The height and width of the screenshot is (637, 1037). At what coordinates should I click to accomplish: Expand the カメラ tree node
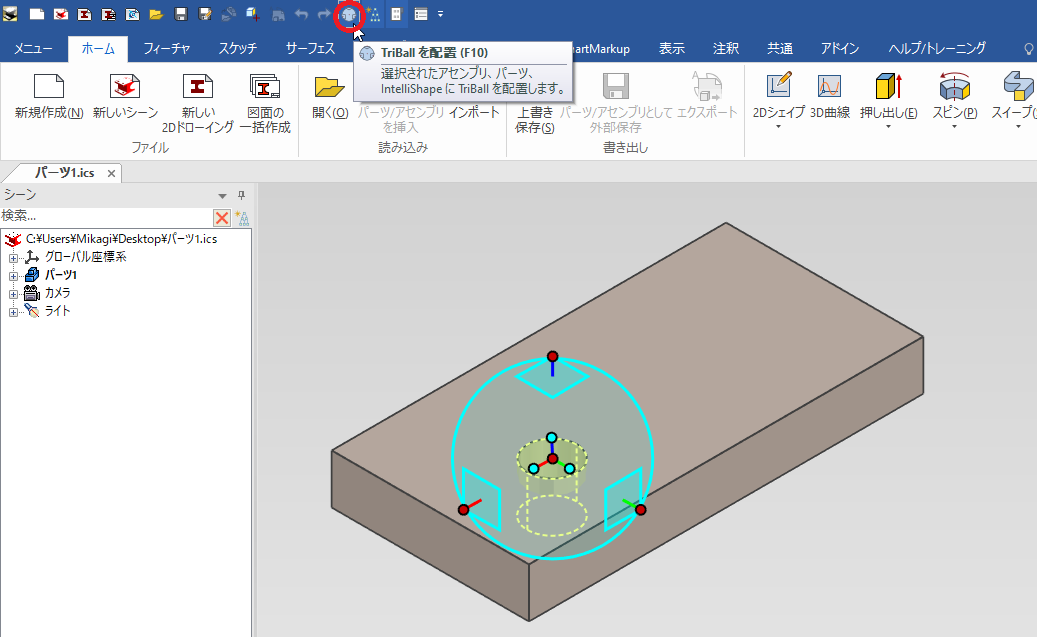click(x=14, y=293)
